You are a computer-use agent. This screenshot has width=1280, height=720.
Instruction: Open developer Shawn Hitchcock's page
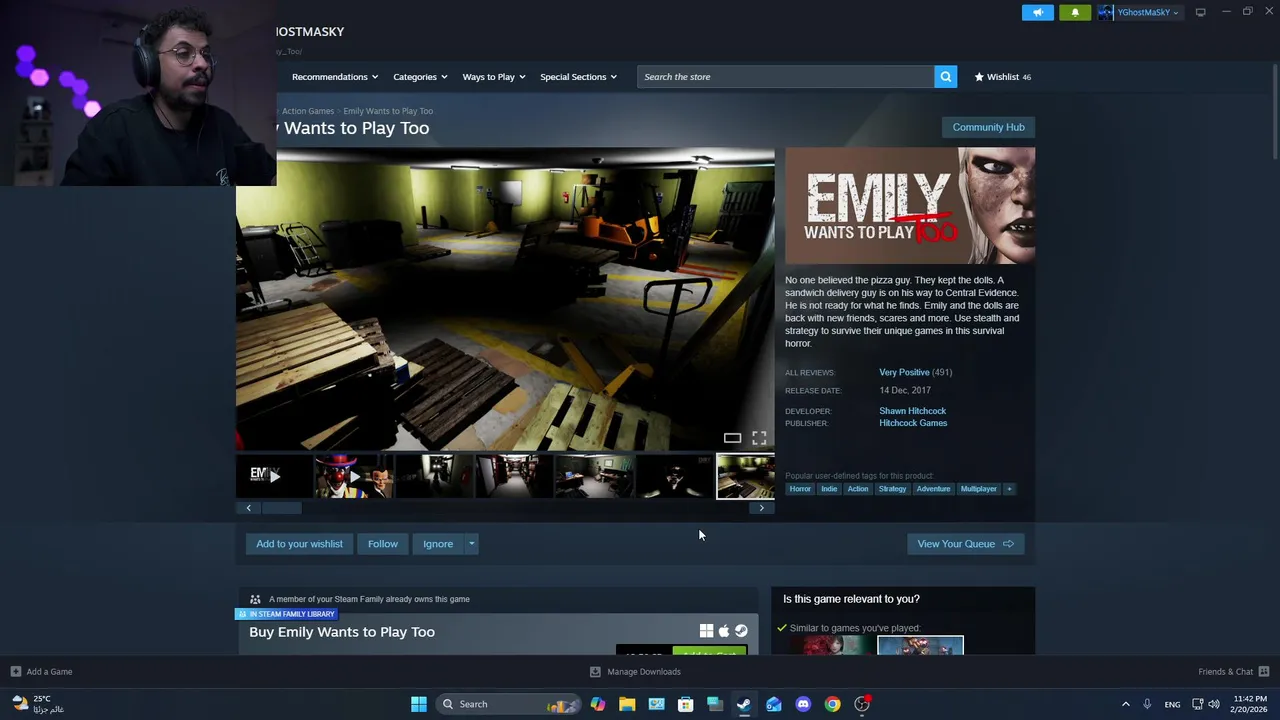(912, 411)
